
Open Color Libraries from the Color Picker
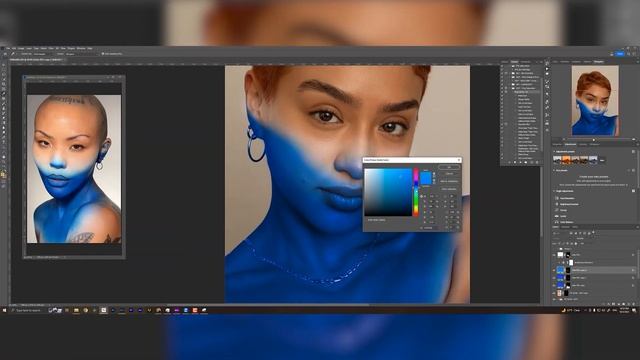pyautogui.click(x=449, y=189)
